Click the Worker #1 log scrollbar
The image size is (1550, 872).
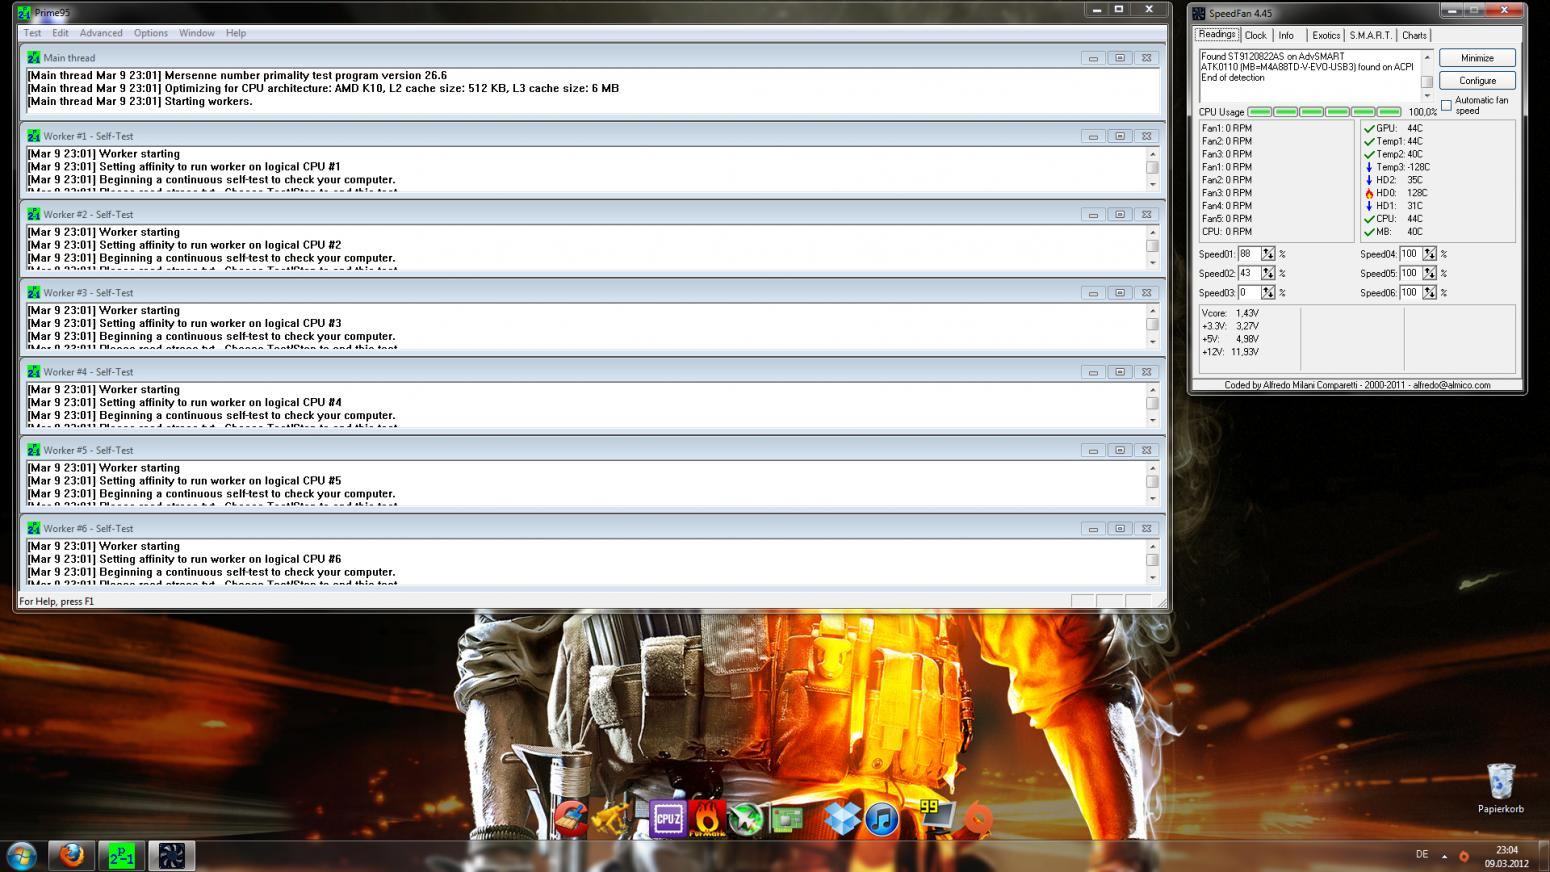1152,168
